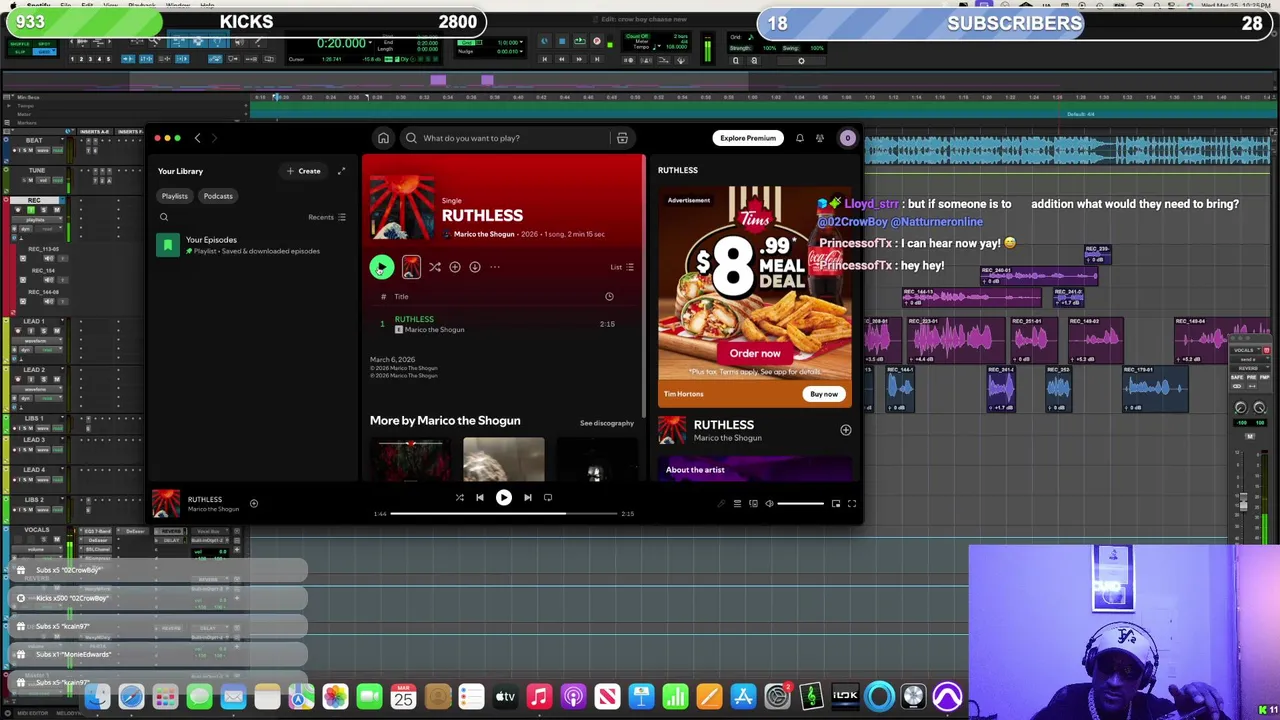Screen dimensions: 1280x720
Task: Open the miniplayer from the player bar
Action: (836, 504)
